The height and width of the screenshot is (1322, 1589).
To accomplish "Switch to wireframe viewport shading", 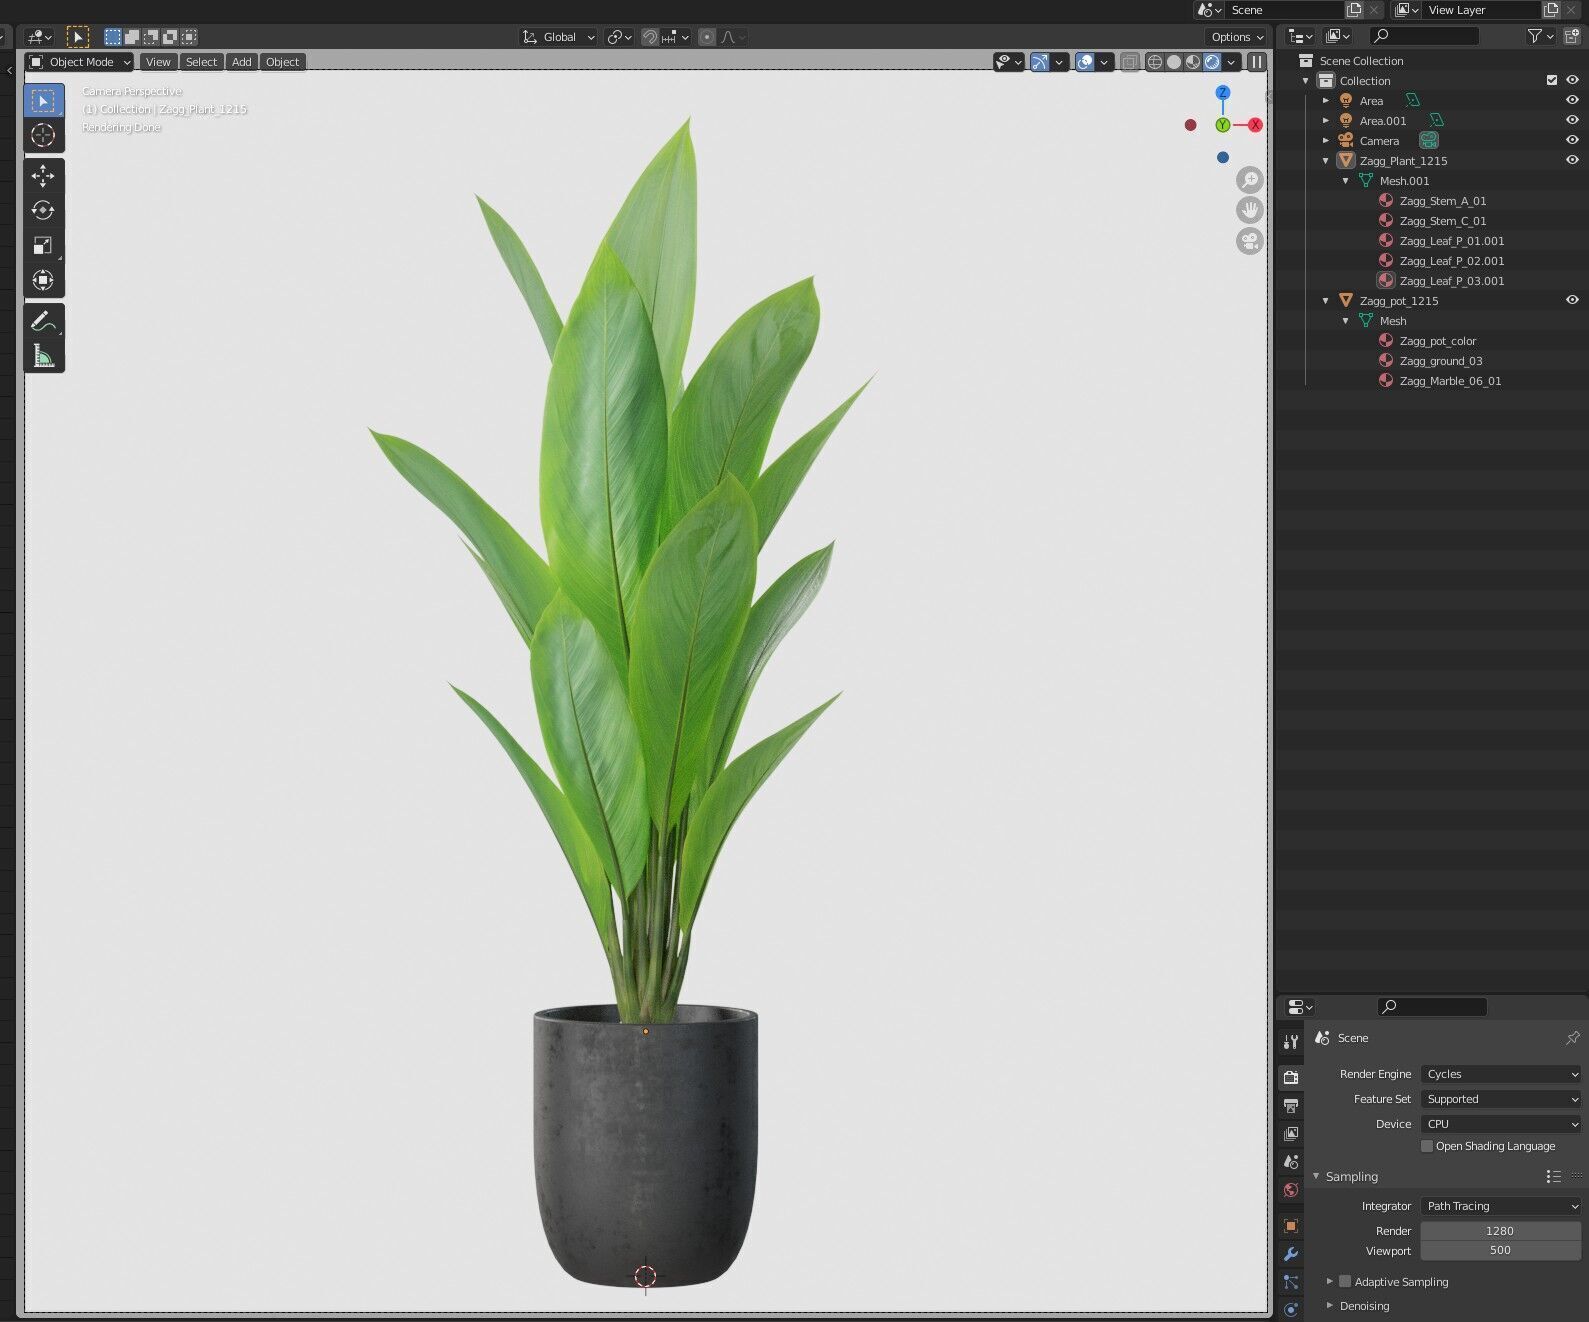I will (1155, 62).
